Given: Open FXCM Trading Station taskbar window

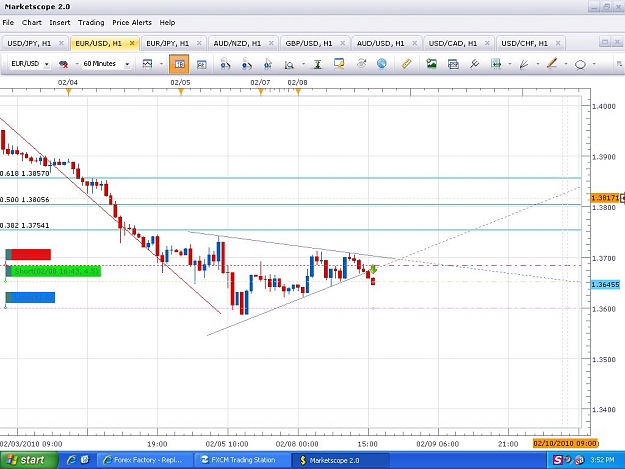Looking at the screenshot, I should pos(242,460).
